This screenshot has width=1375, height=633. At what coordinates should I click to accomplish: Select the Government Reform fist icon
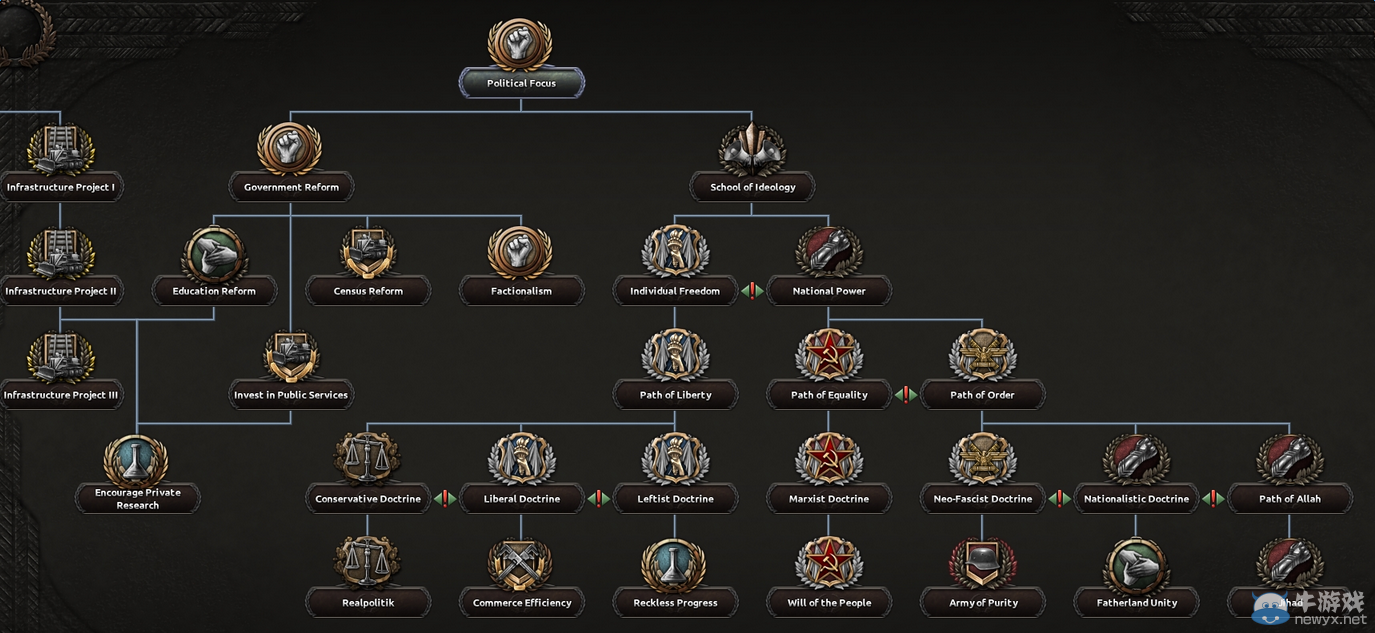290,150
